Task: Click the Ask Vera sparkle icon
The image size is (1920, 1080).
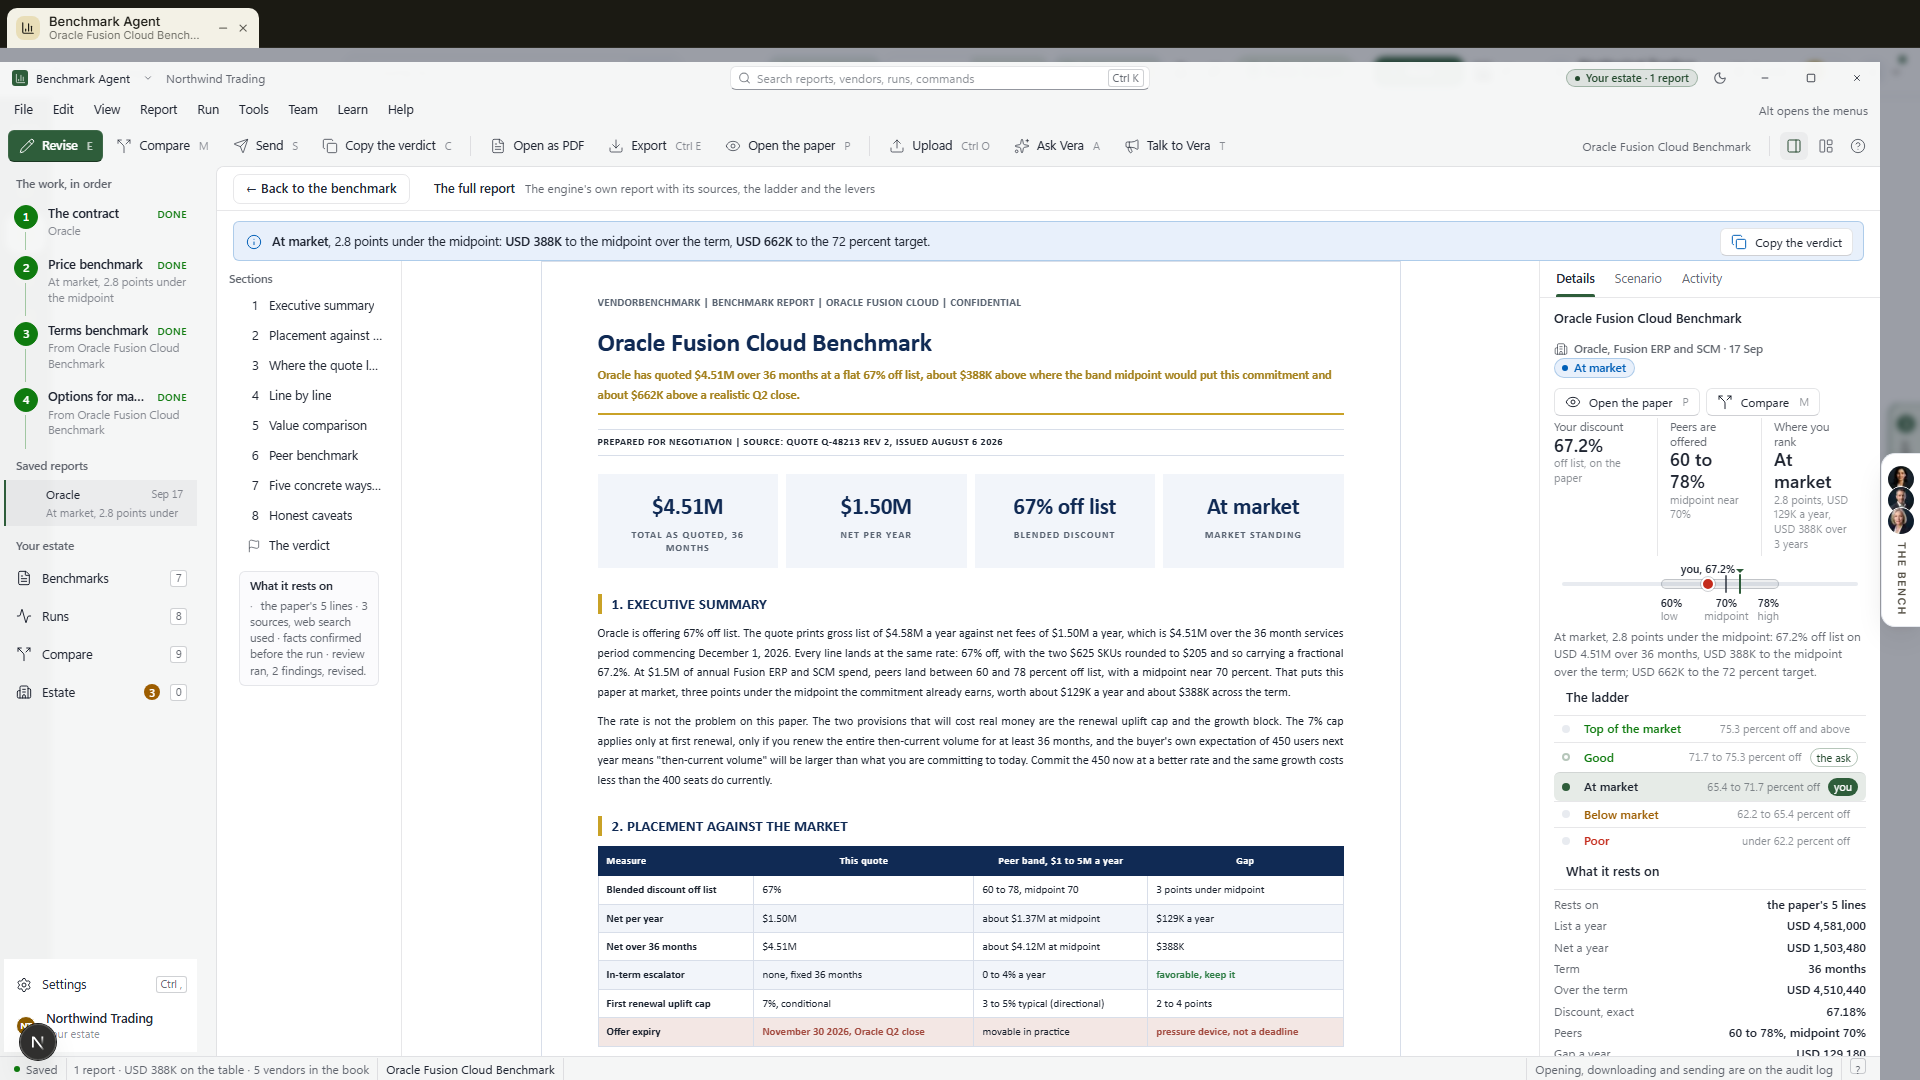Action: click(x=1021, y=146)
